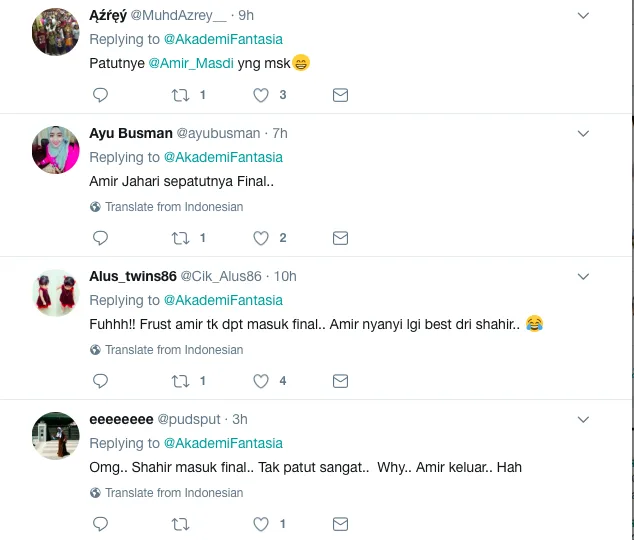Open Ayu Busman's profile picture
The width and height of the screenshot is (634, 540).
click(x=56, y=150)
